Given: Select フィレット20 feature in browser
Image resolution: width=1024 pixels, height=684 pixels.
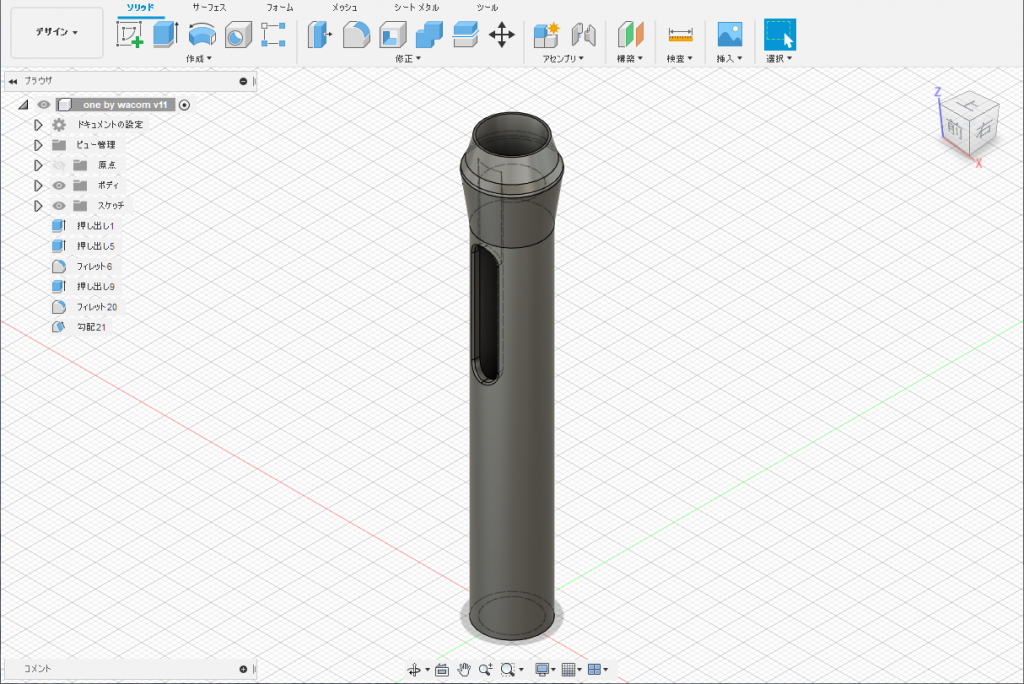Looking at the screenshot, I should point(97,307).
